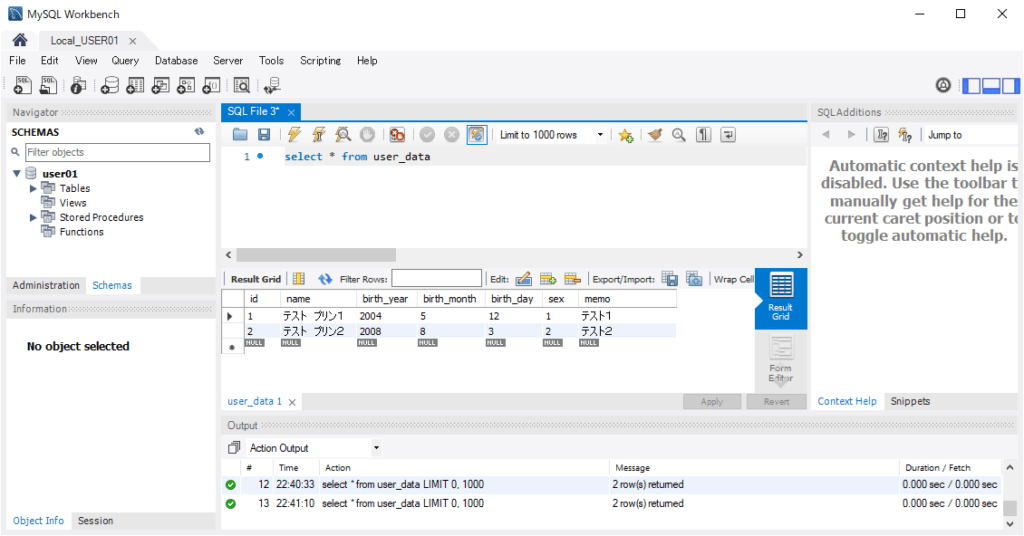Open the Snippets tab
Screen dimensions: 1024x536
(x=909, y=401)
